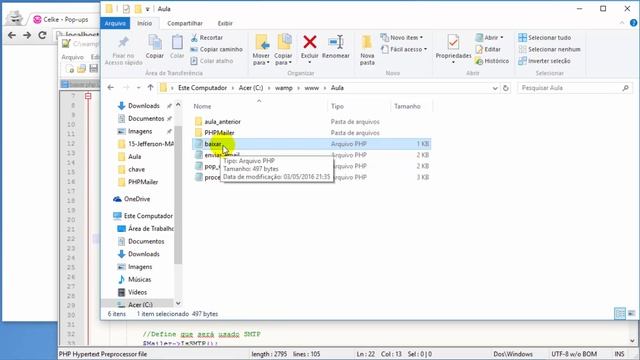Go up one folder level arrow
Viewport: 640px width, 360px height.
[x=150, y=87]
